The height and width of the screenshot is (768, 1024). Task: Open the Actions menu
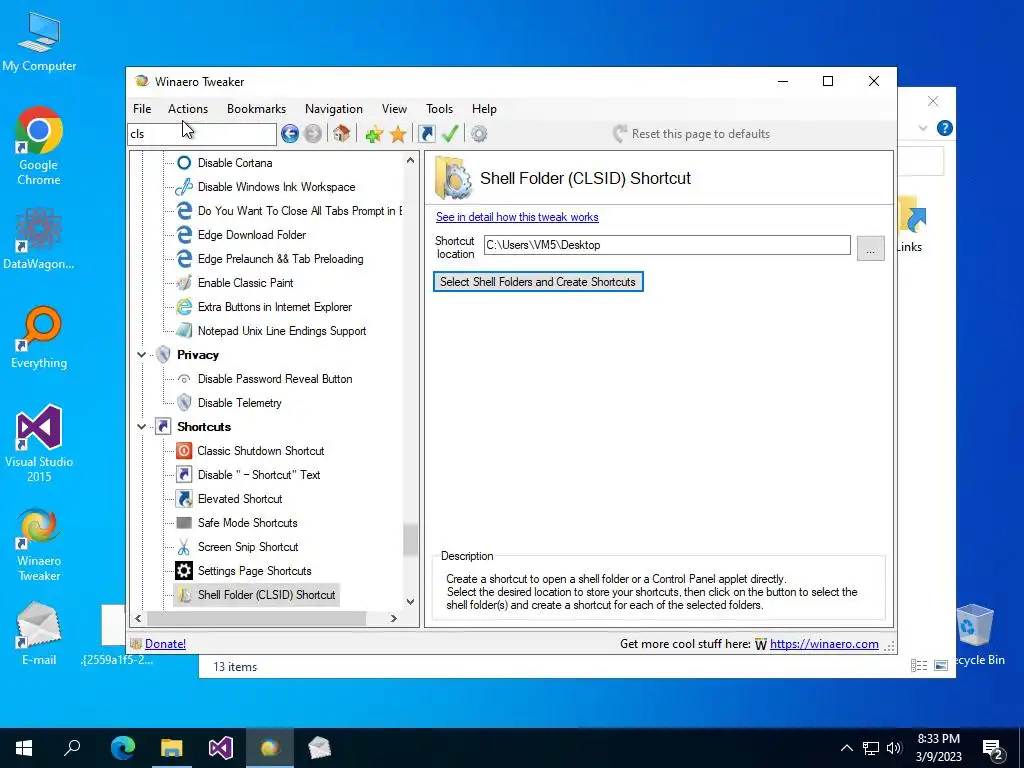(x=187, y=109)
